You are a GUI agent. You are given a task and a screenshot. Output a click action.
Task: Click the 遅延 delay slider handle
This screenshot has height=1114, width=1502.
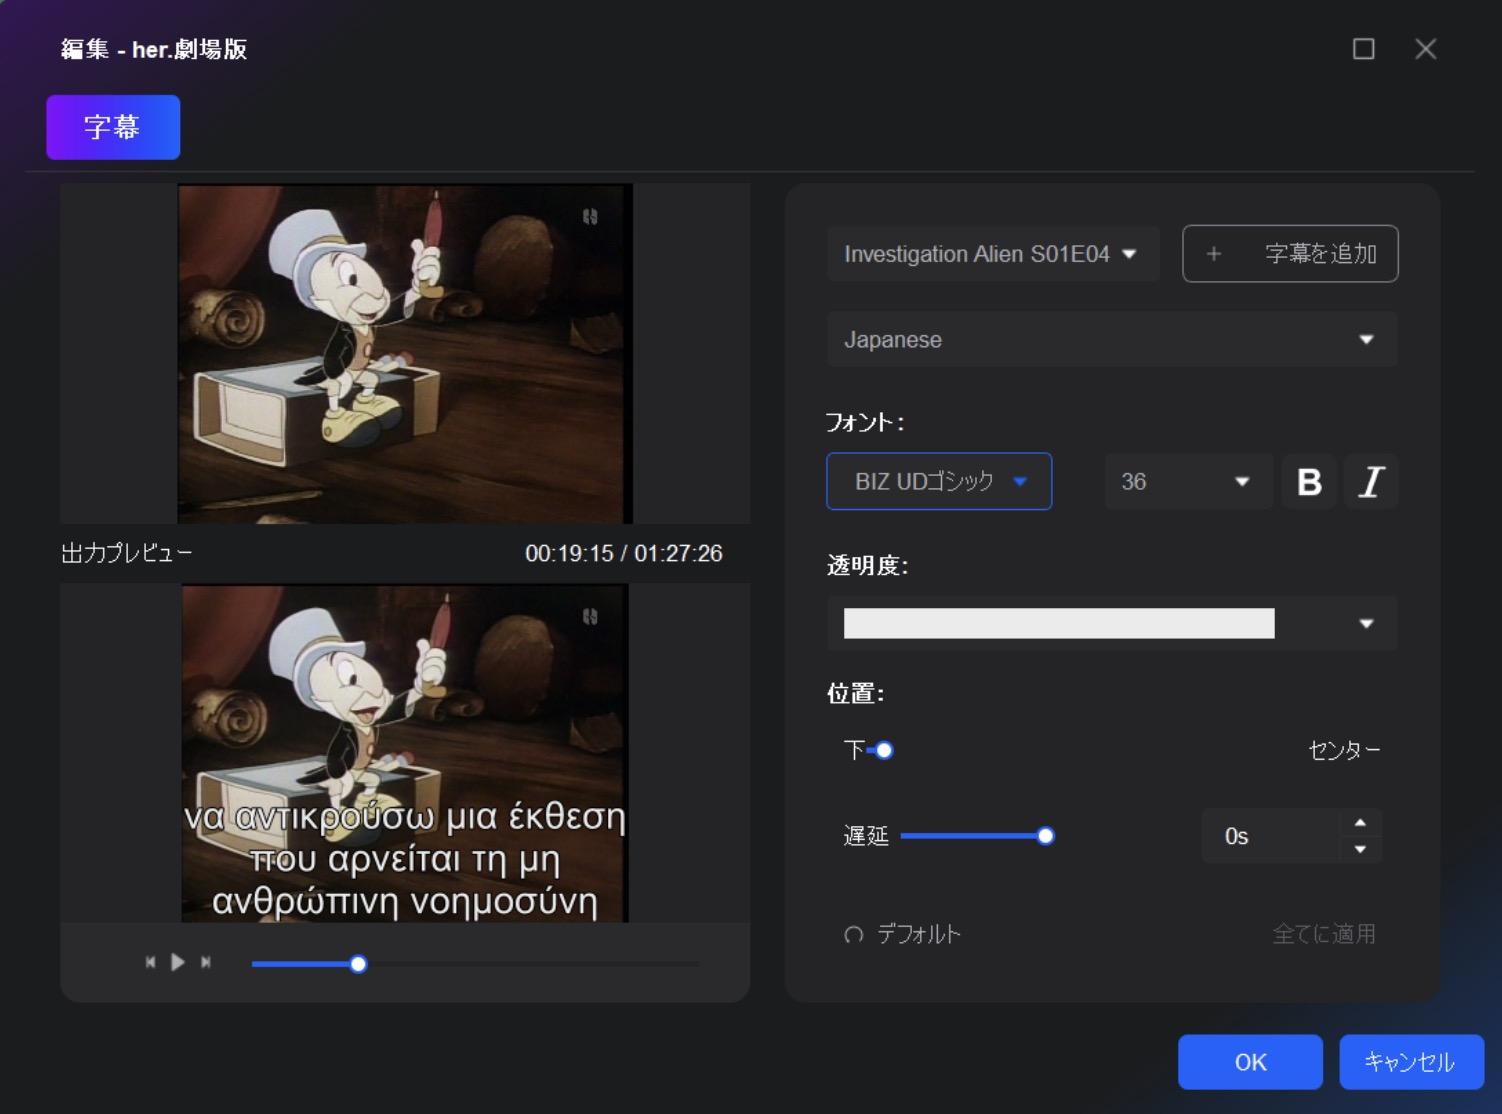tap(1045, 836)
